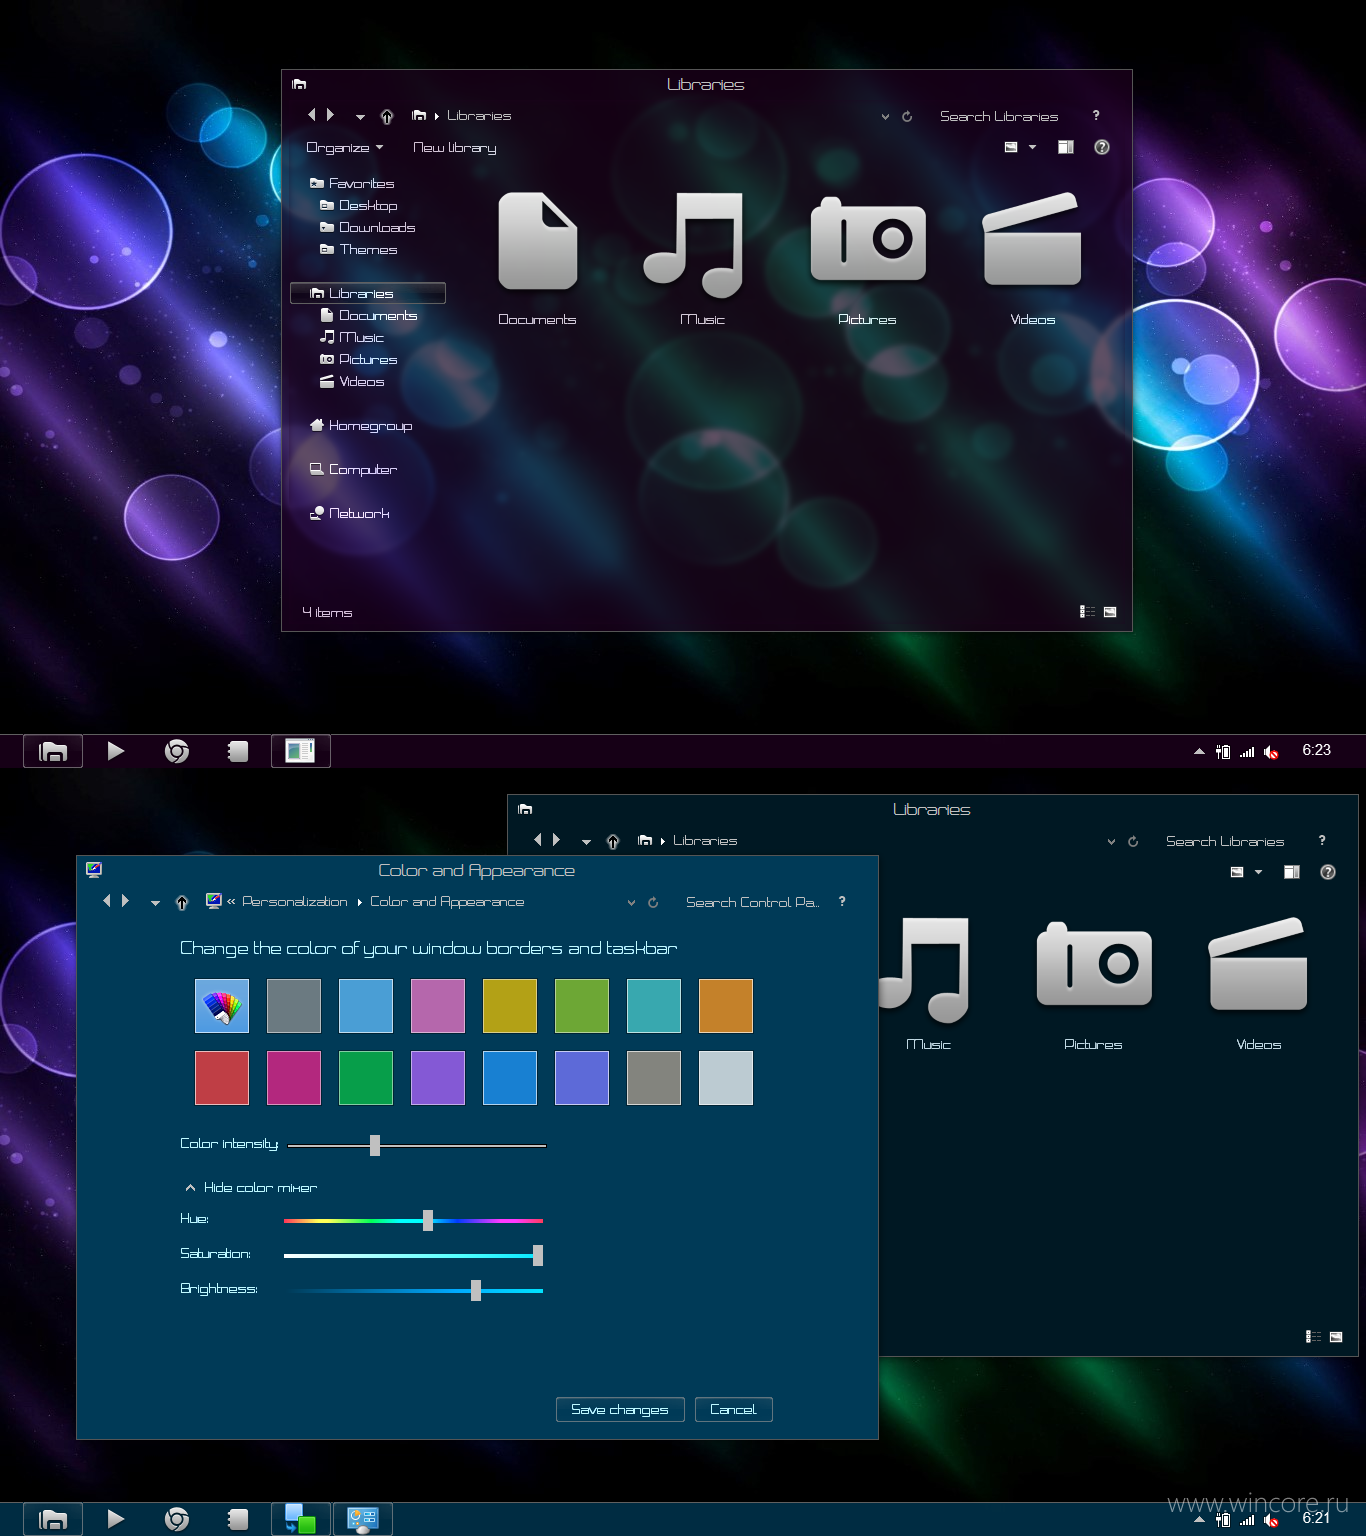Select the orange color swatch
1366x1536 pixels.
pos(726,1006)
